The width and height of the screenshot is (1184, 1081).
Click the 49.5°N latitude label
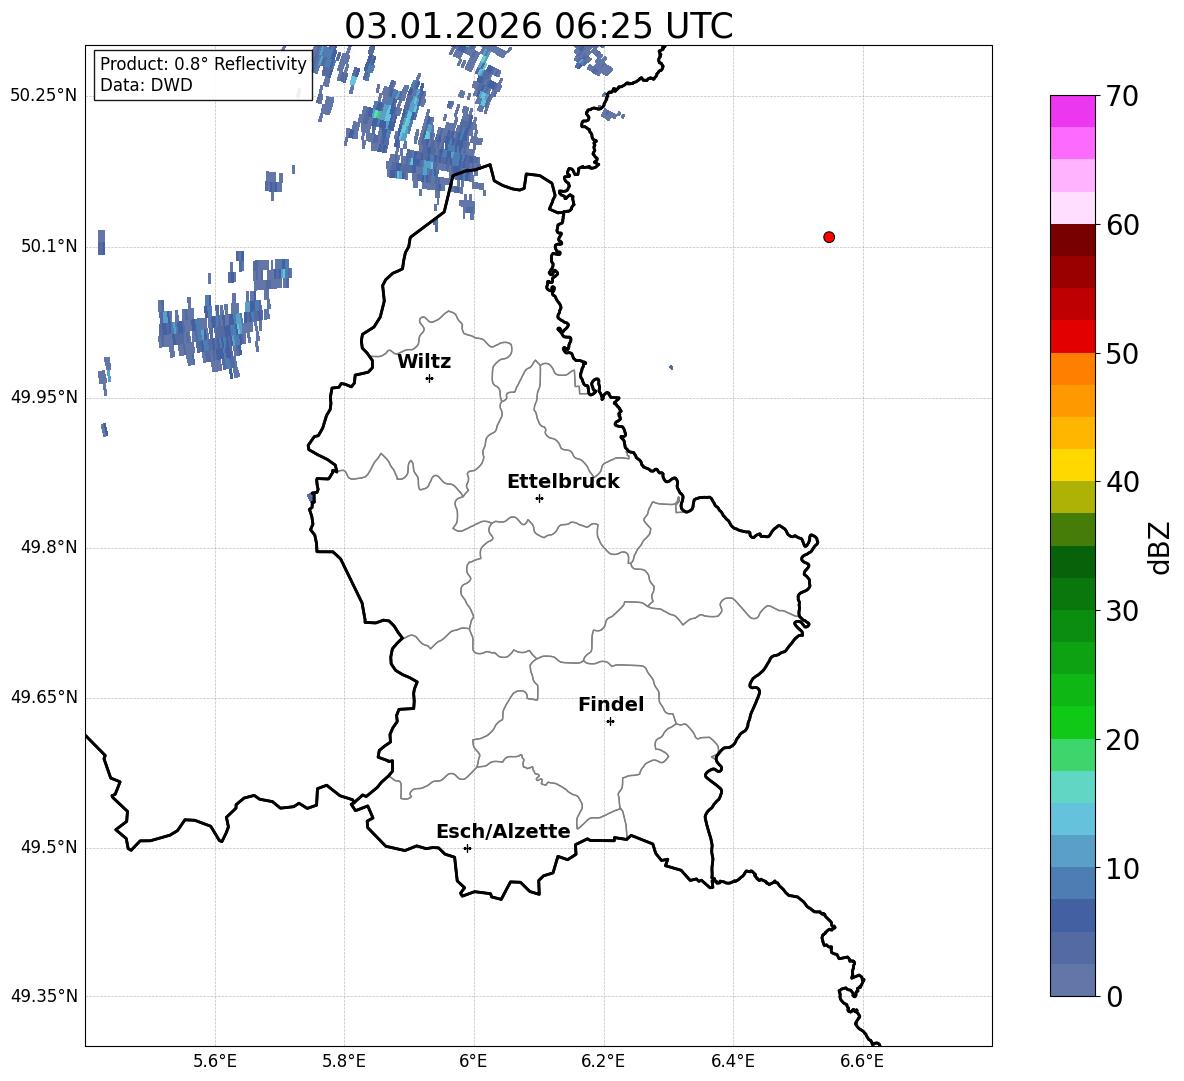(x=49, y=847)
